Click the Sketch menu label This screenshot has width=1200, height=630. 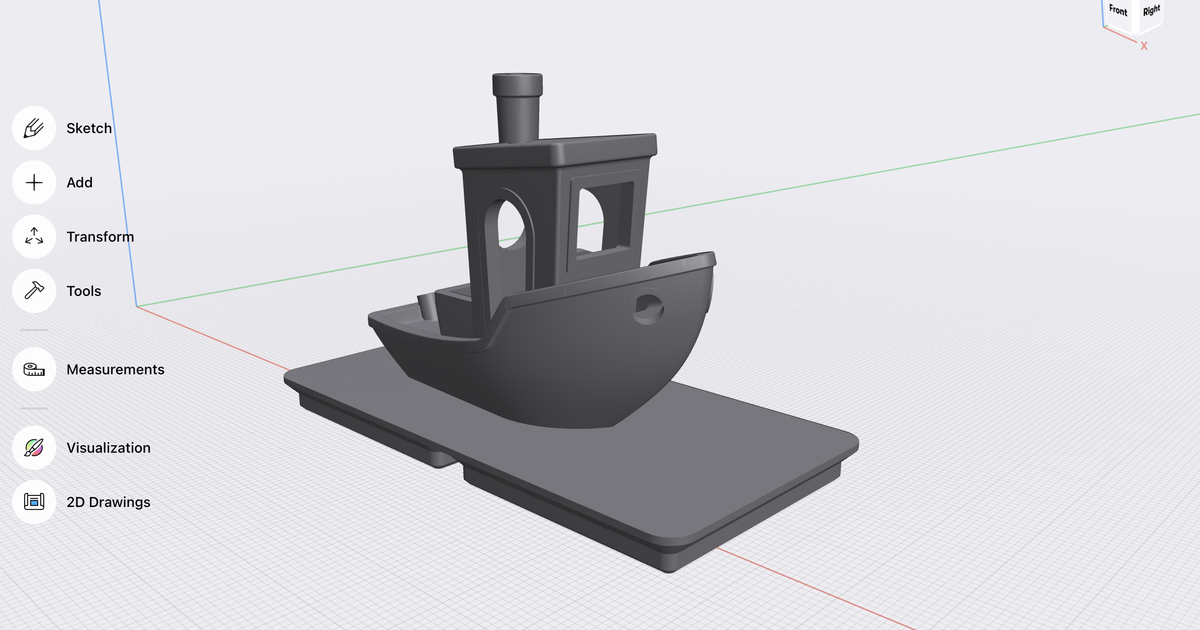tap(89, 128)
